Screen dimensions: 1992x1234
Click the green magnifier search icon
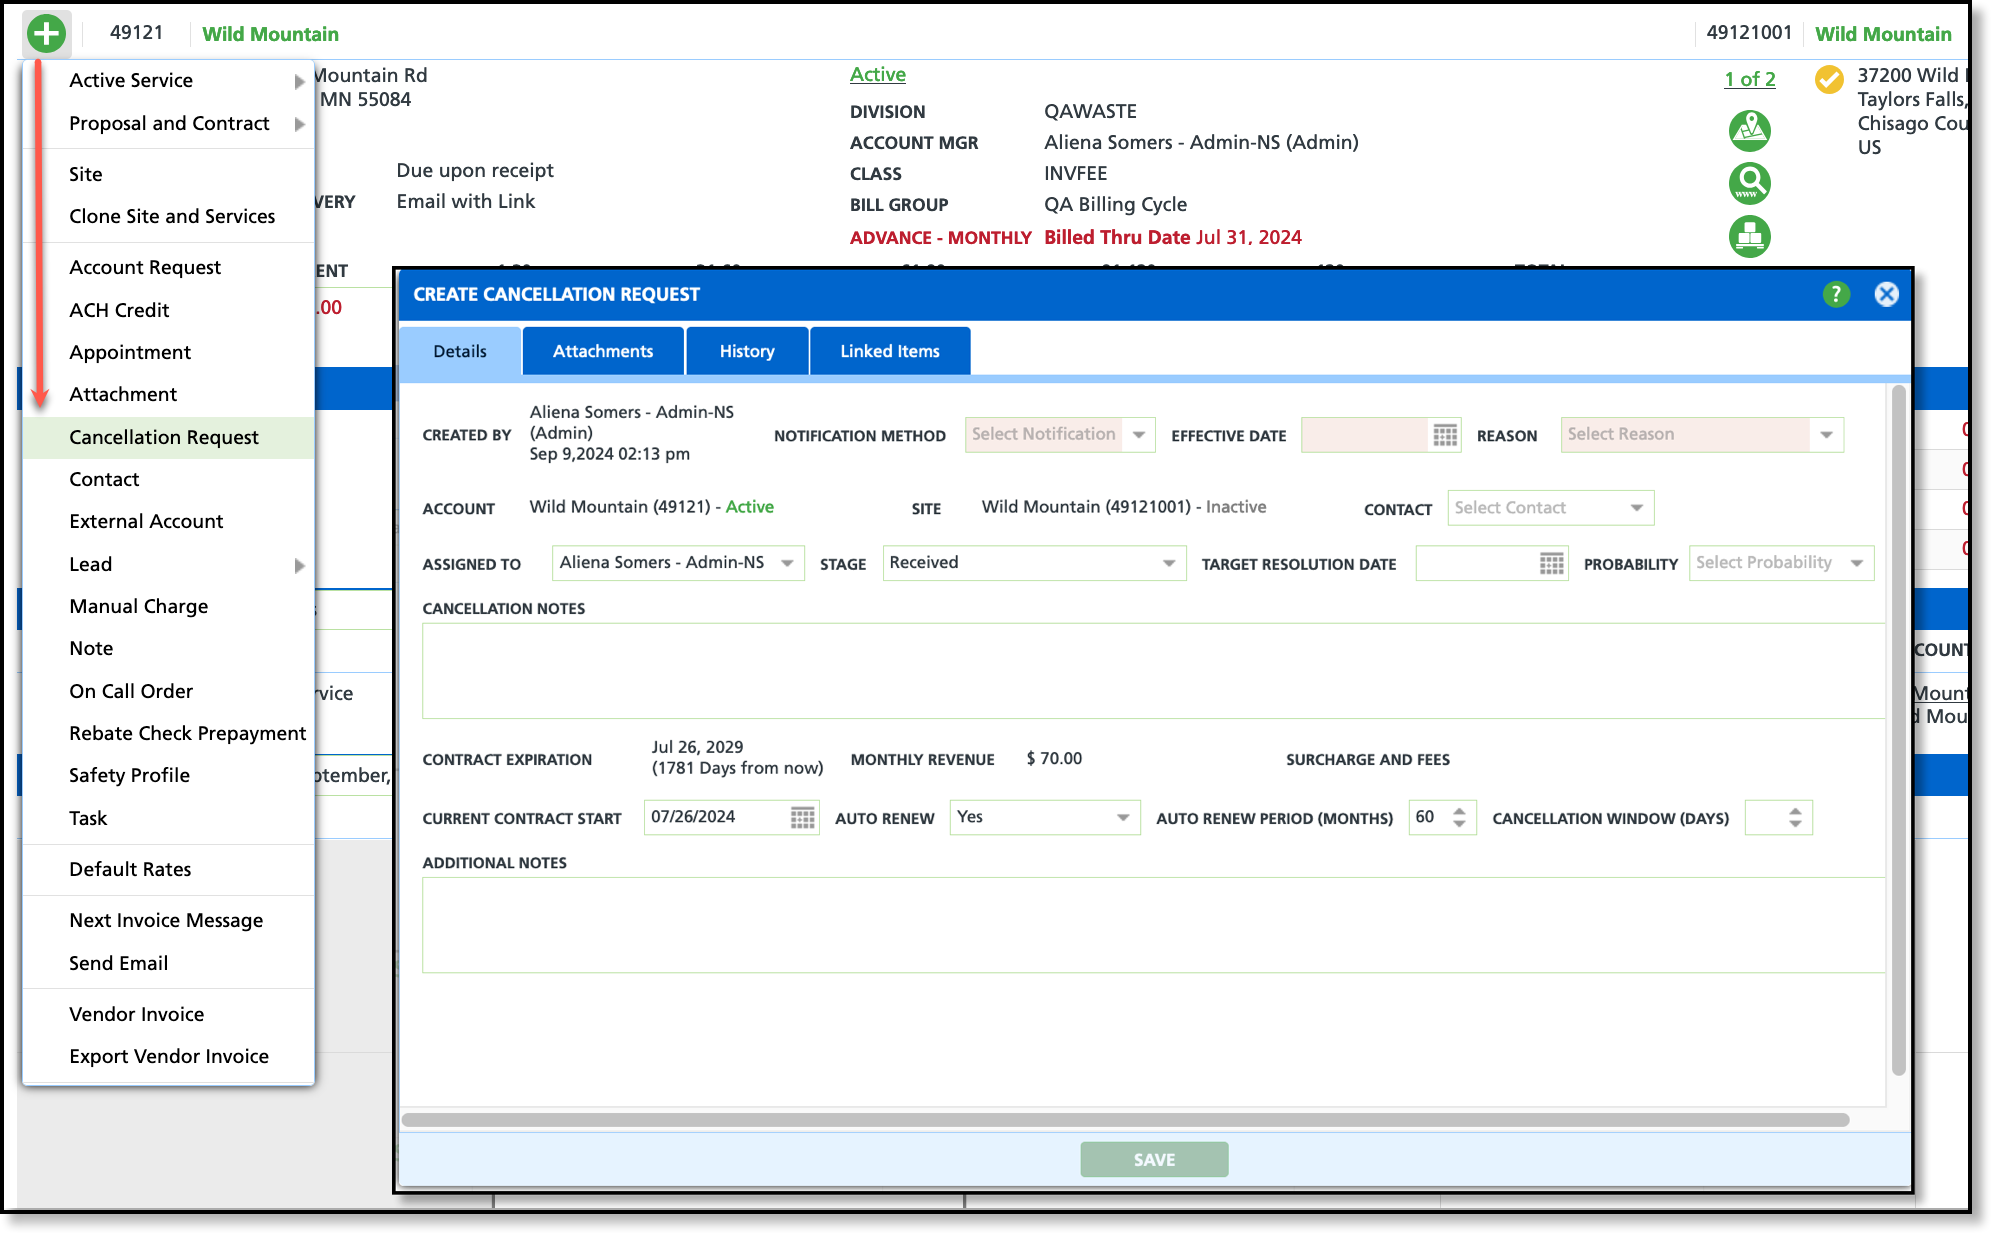(x=1749, y=183)
